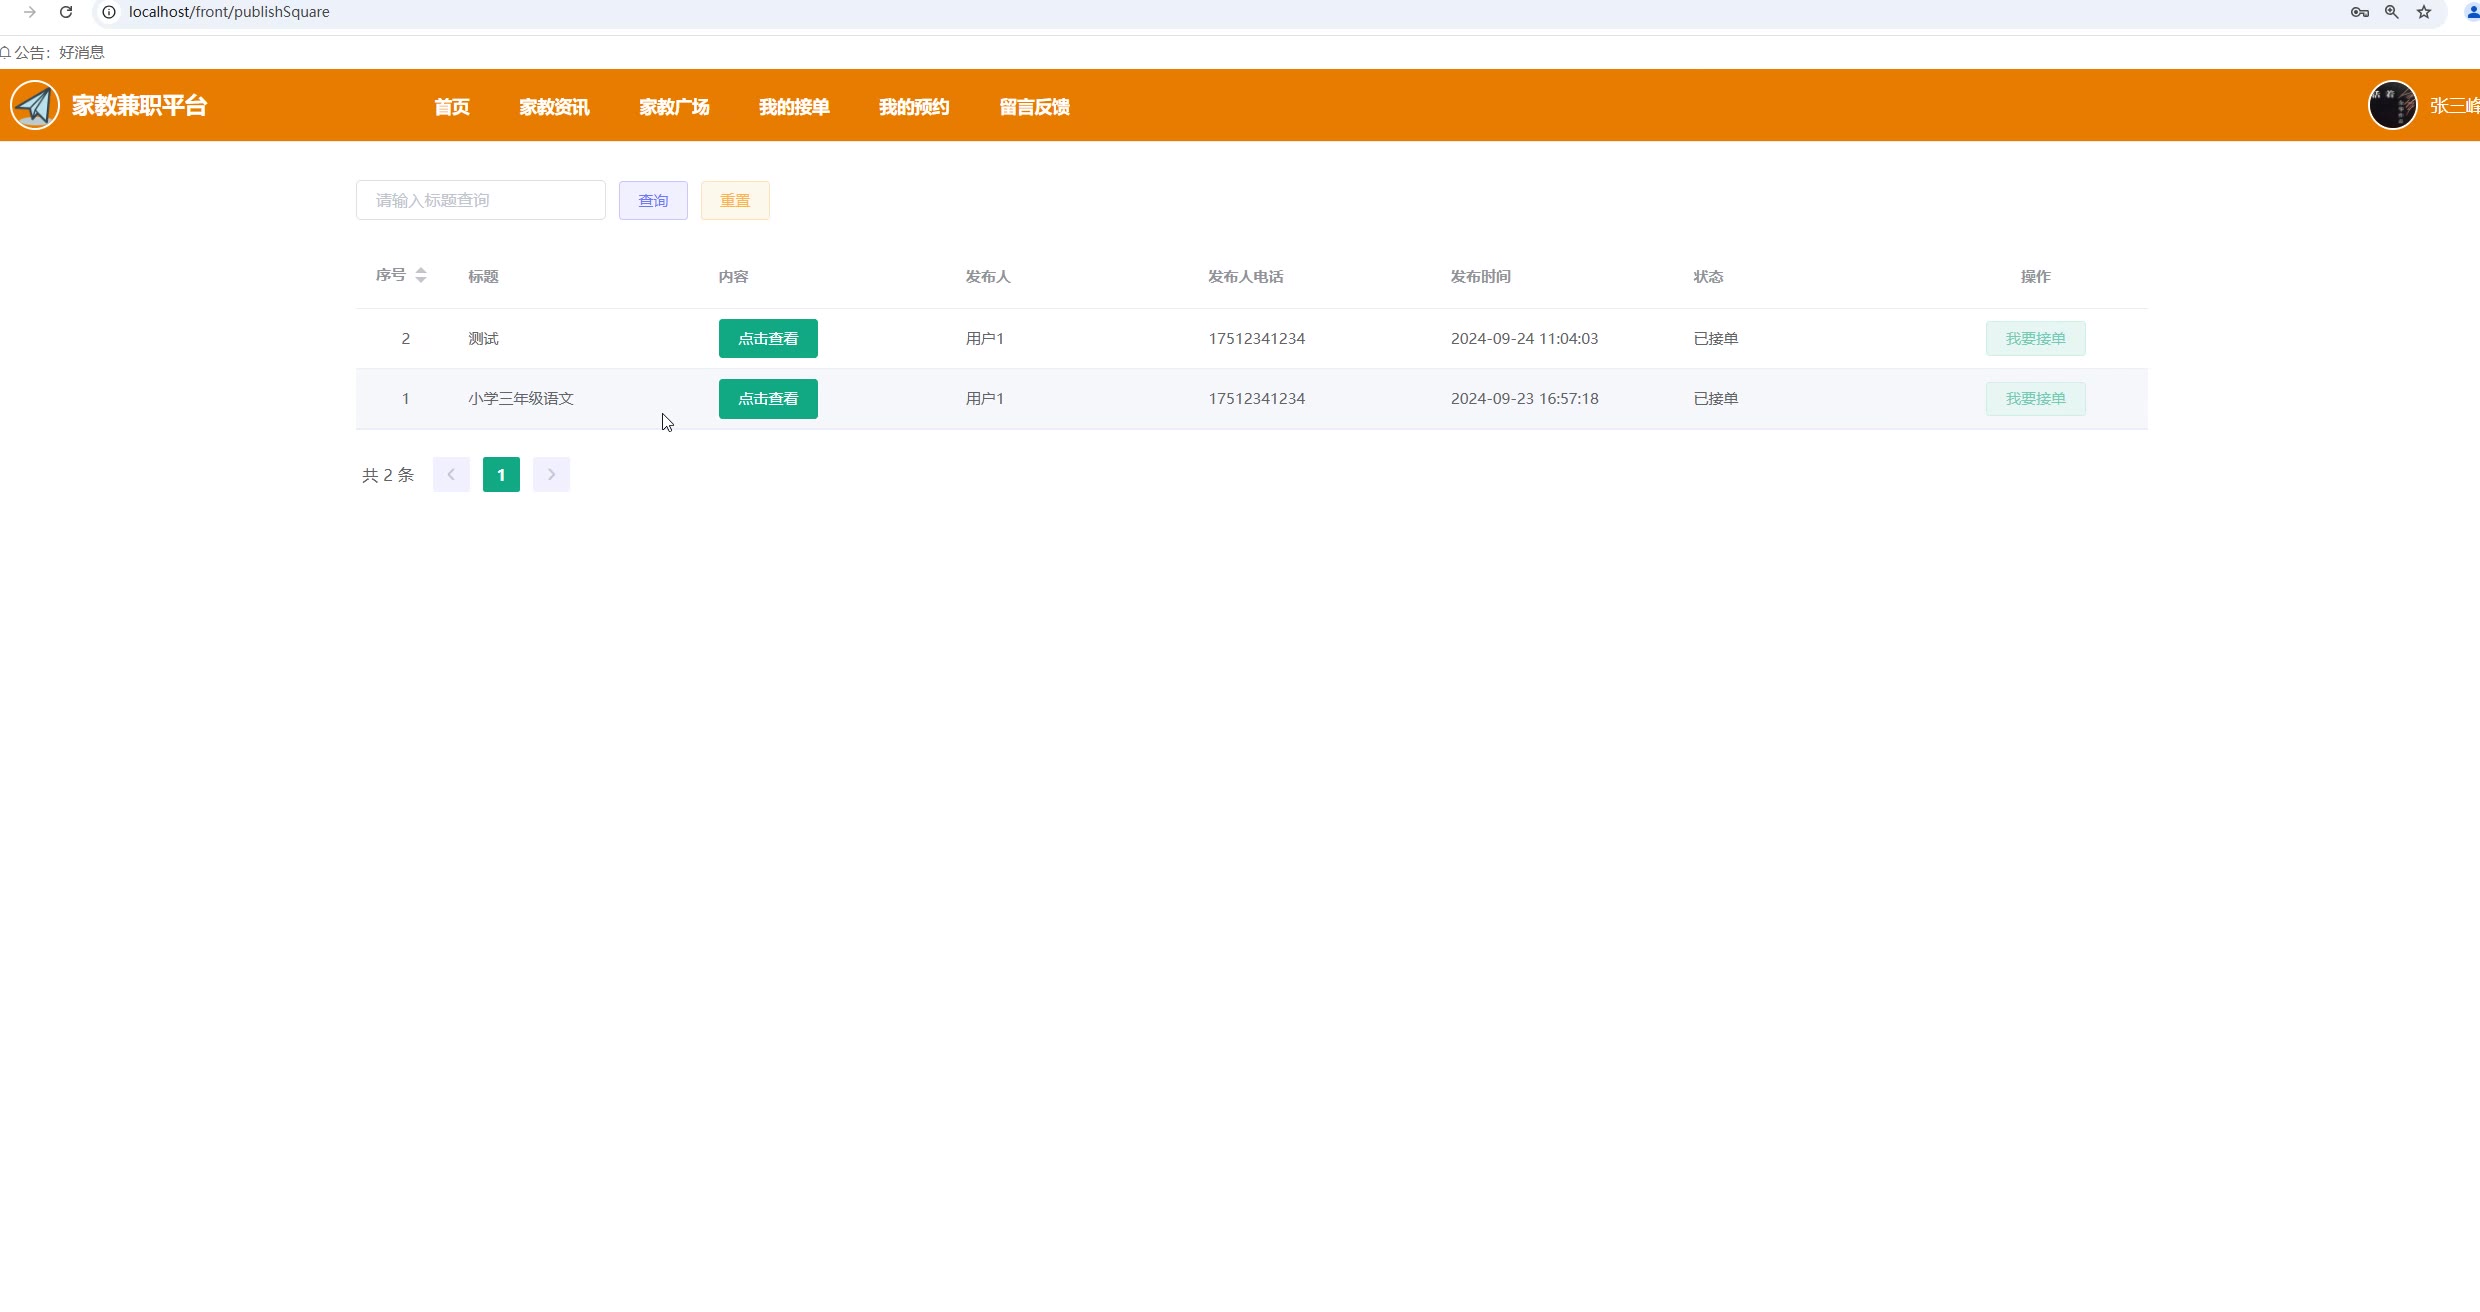
Task: Click the 小学三年级语文 title cell
Action: pyautogui.click(x=521, y=398)
